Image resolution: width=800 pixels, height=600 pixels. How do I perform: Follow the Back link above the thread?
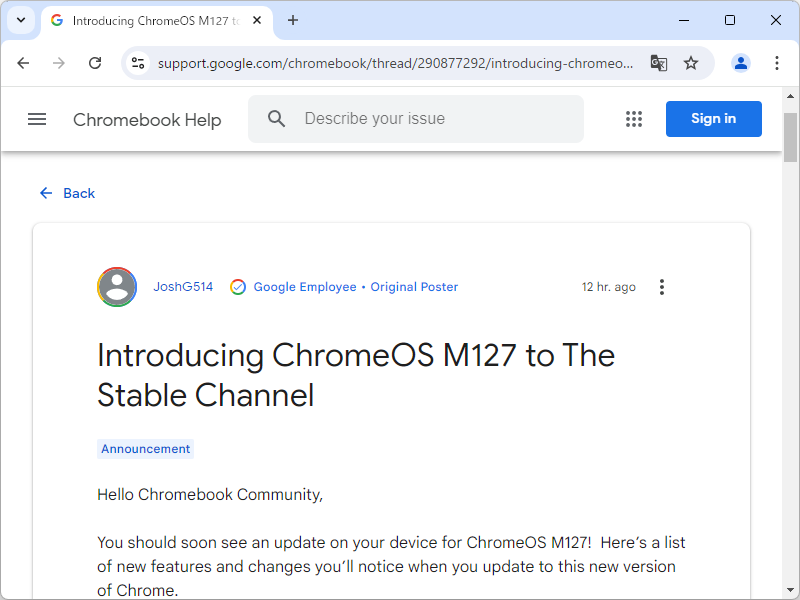point(67,193)
